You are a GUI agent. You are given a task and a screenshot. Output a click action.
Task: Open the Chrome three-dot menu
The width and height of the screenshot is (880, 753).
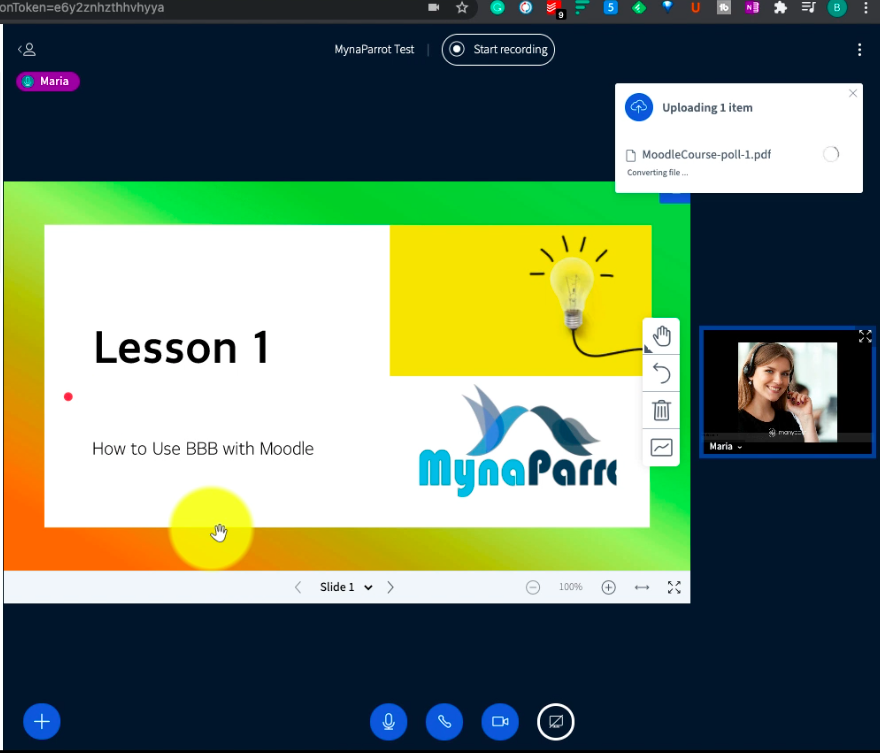pos(866,8)
